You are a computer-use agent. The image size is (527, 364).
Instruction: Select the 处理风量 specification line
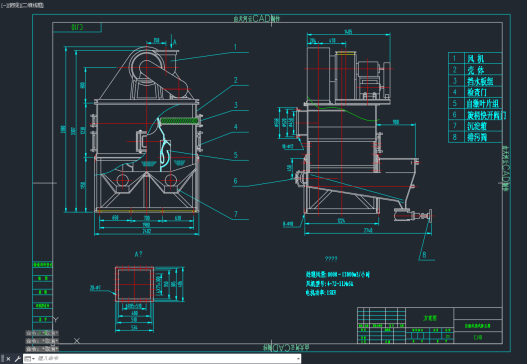(338, 275)
